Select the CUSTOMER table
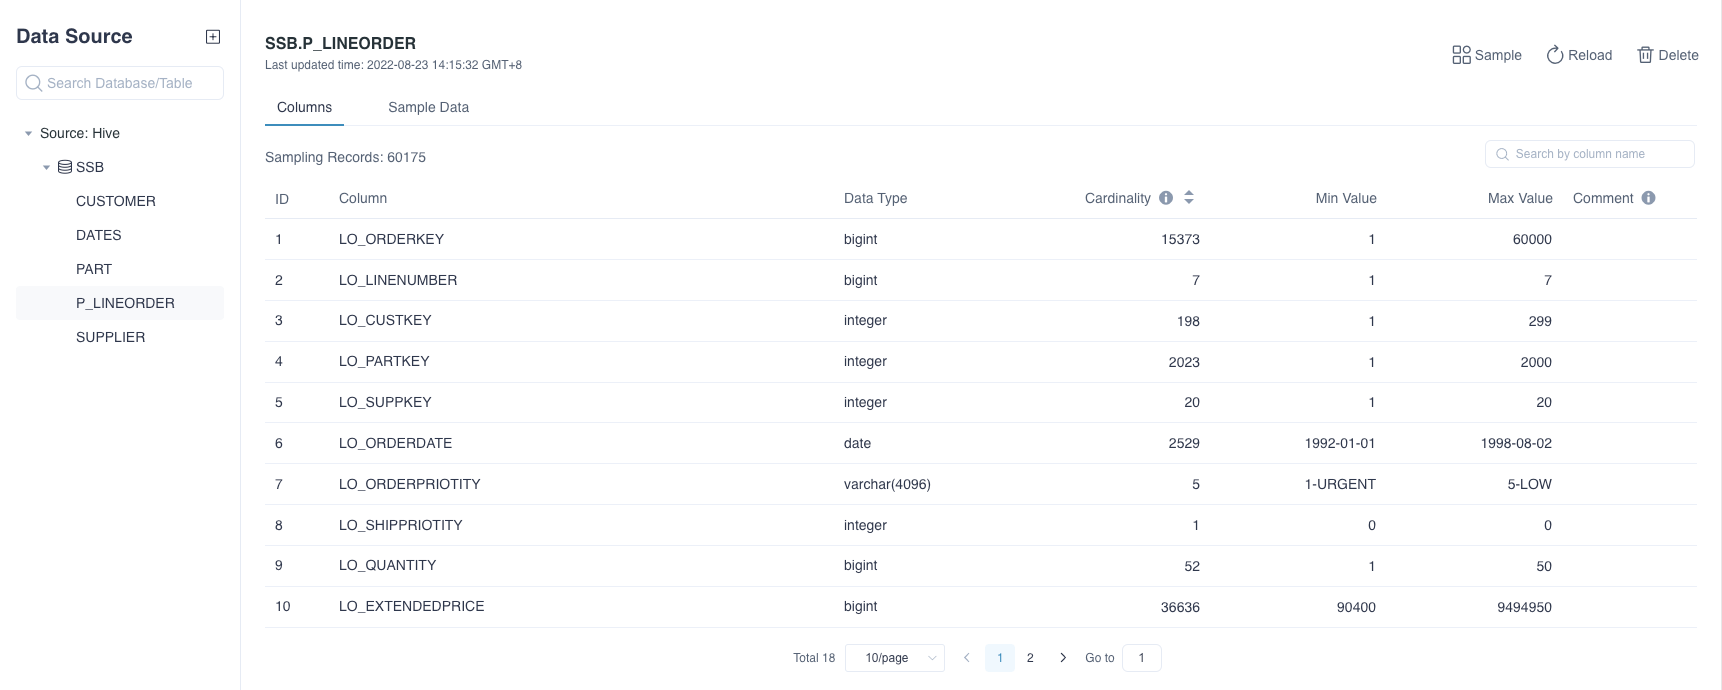 116,201
